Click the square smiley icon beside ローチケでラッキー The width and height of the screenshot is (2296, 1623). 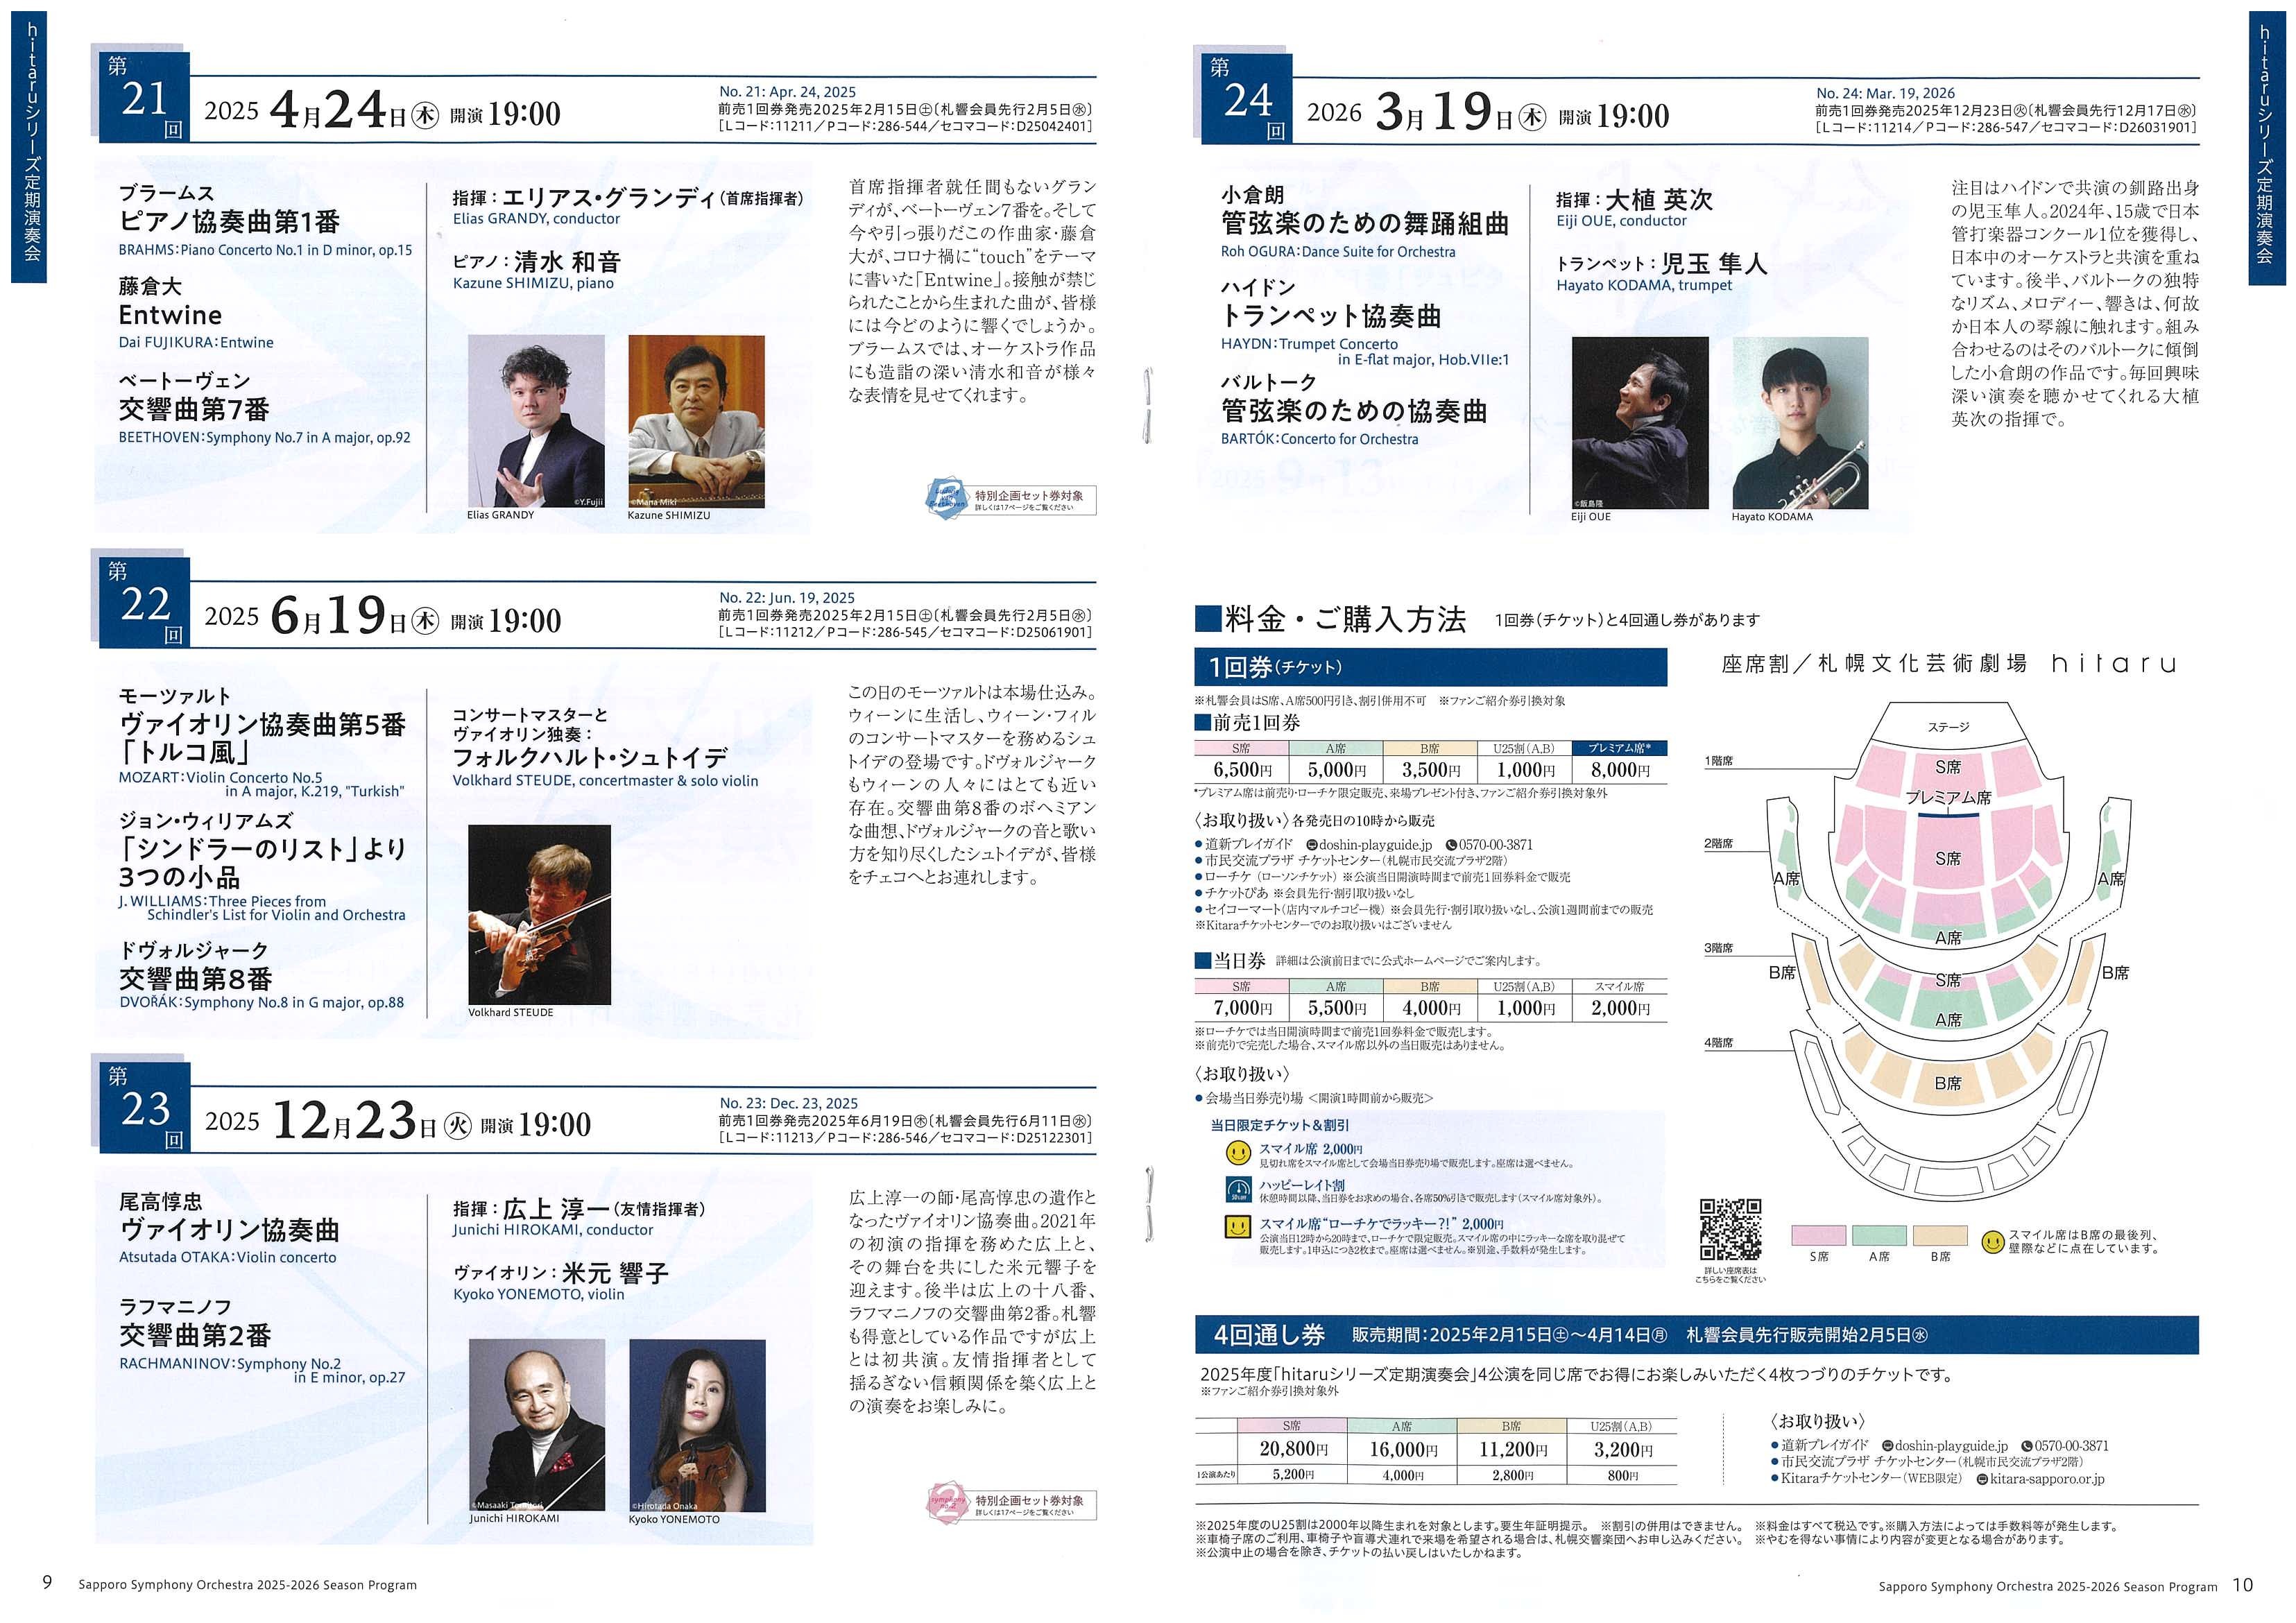tap(1238, 1226)
